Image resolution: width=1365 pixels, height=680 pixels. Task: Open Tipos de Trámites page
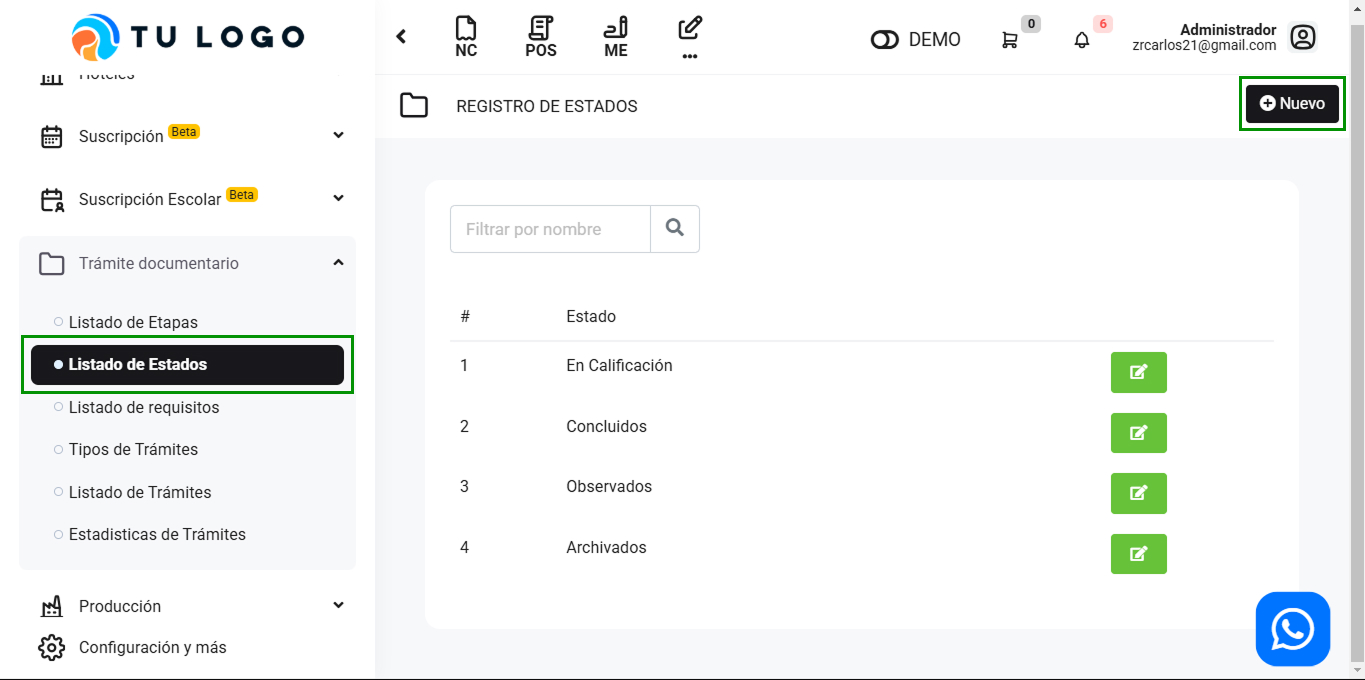click(133, 449)
